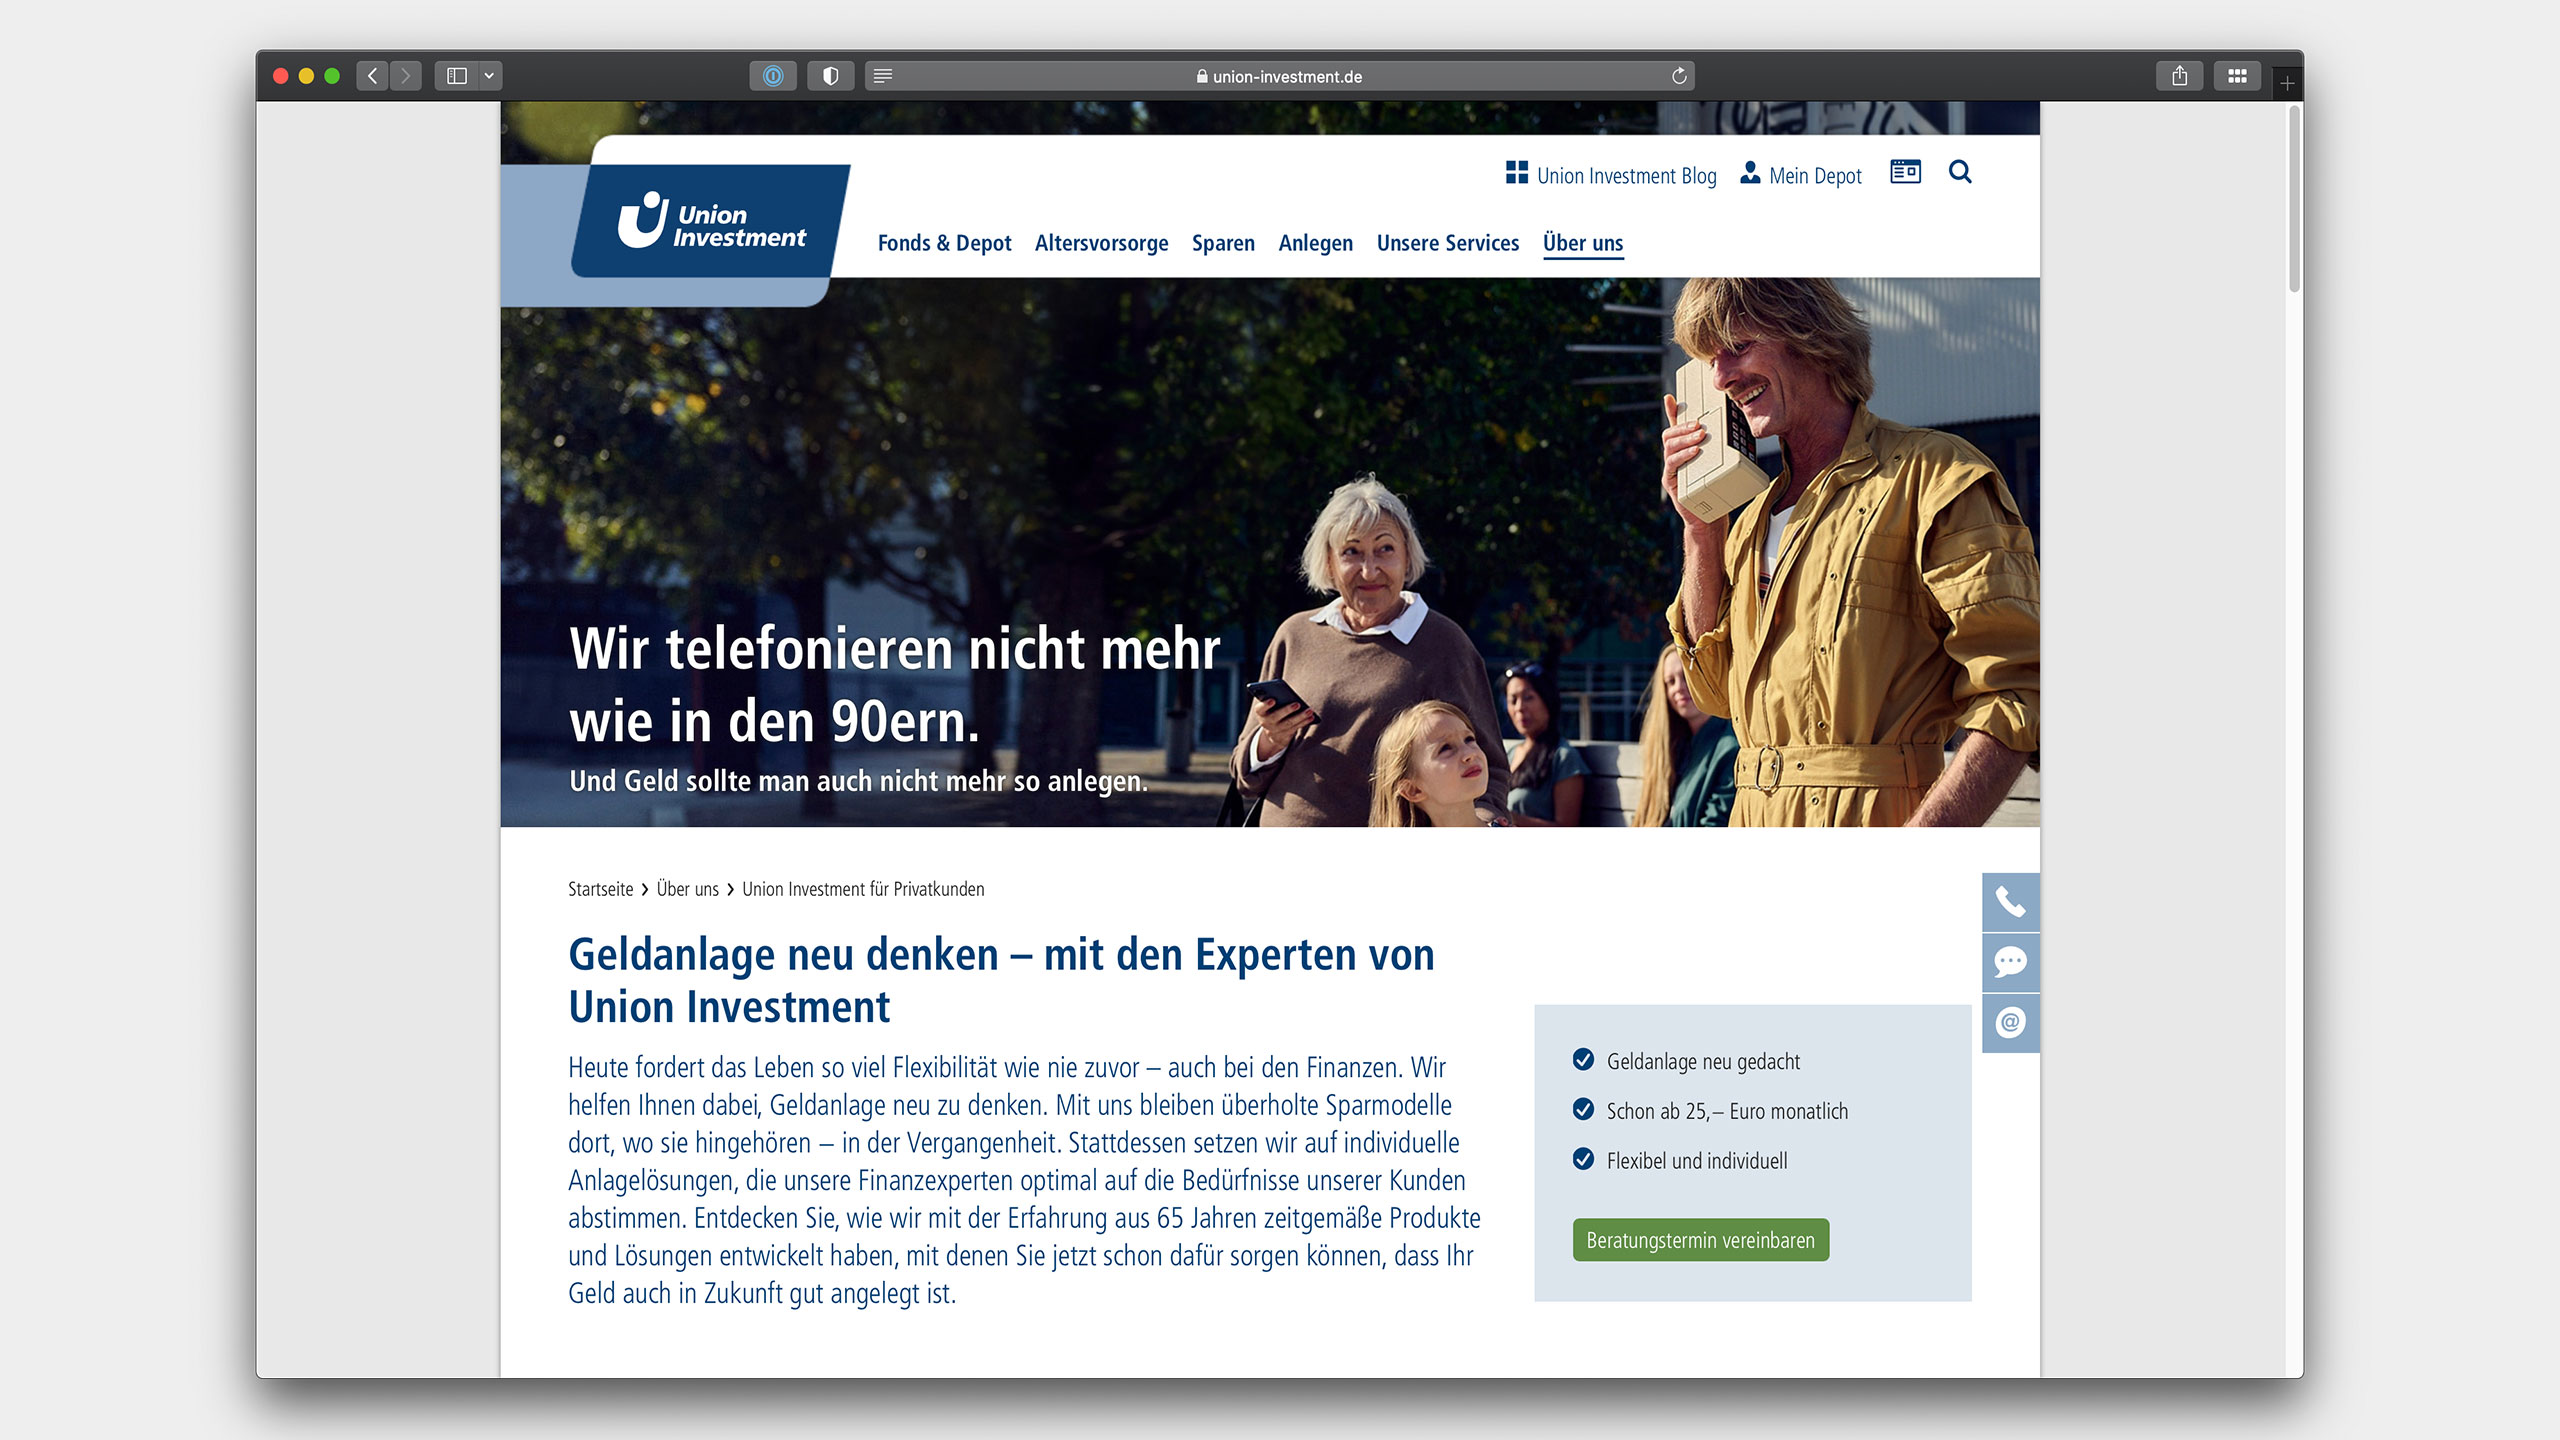Show tab overview grid icon

(x=2237, y=76)
